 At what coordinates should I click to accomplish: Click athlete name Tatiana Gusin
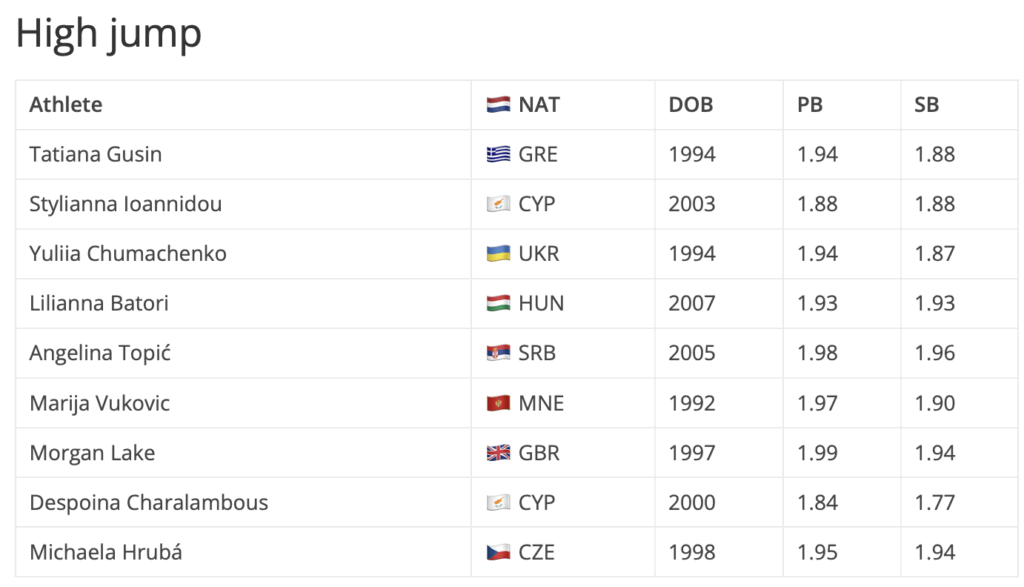96,155
